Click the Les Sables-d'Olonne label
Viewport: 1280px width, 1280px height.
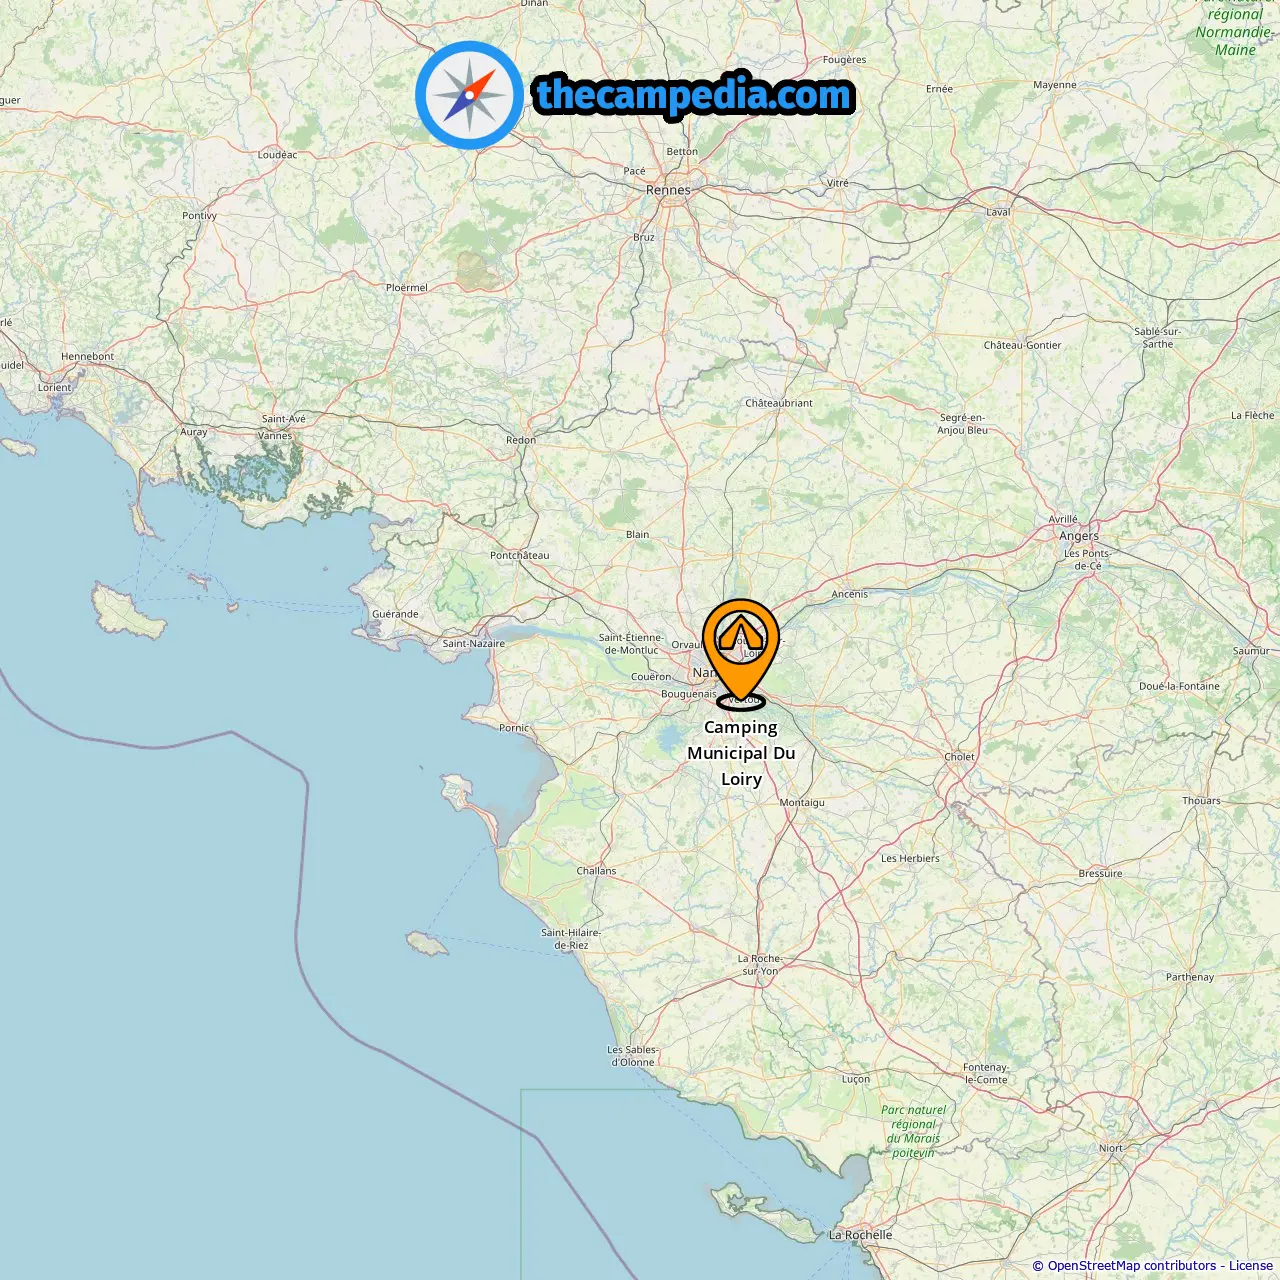[633, 1056]
